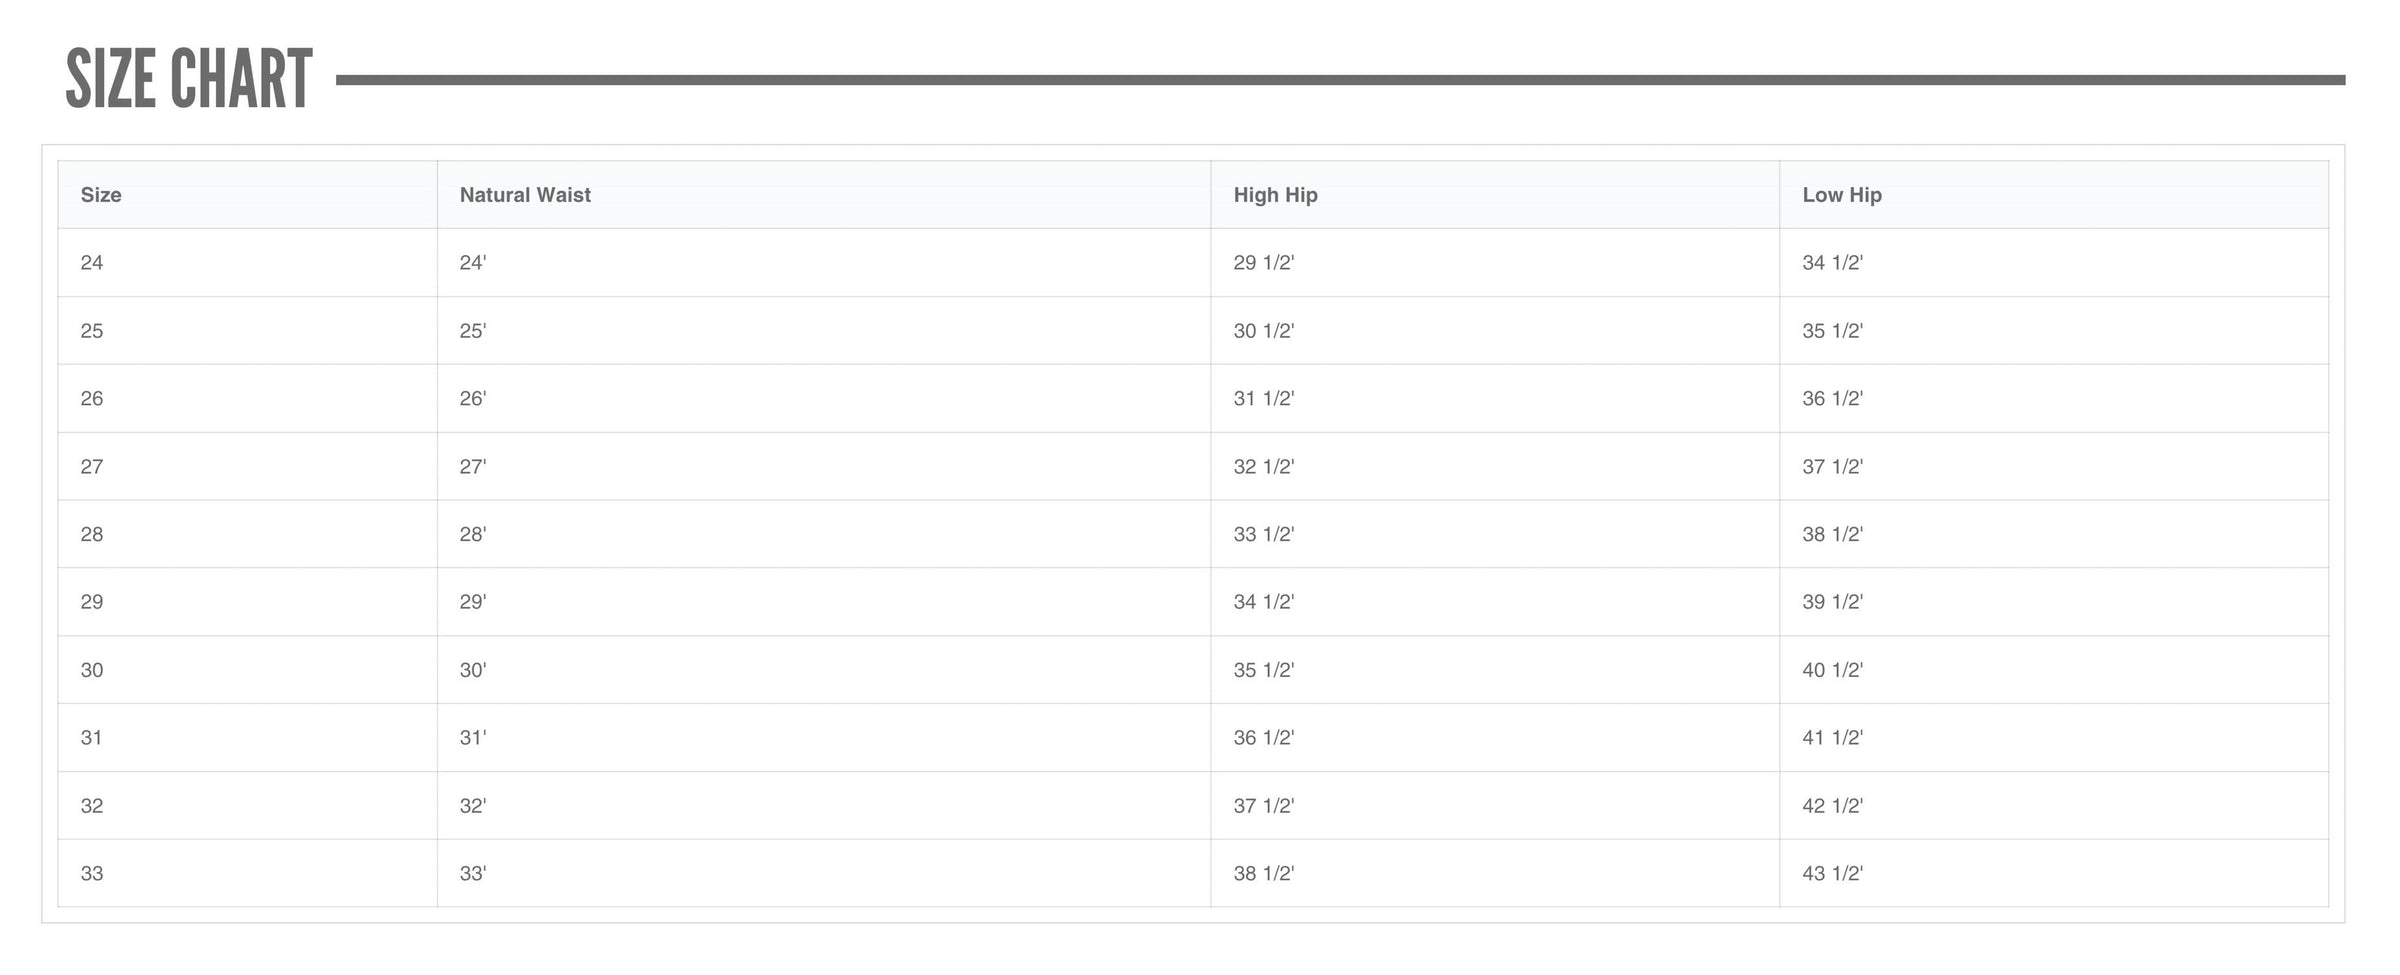Click natural waist value 28'
The image size is (2400, 975).
coord(473,535)
